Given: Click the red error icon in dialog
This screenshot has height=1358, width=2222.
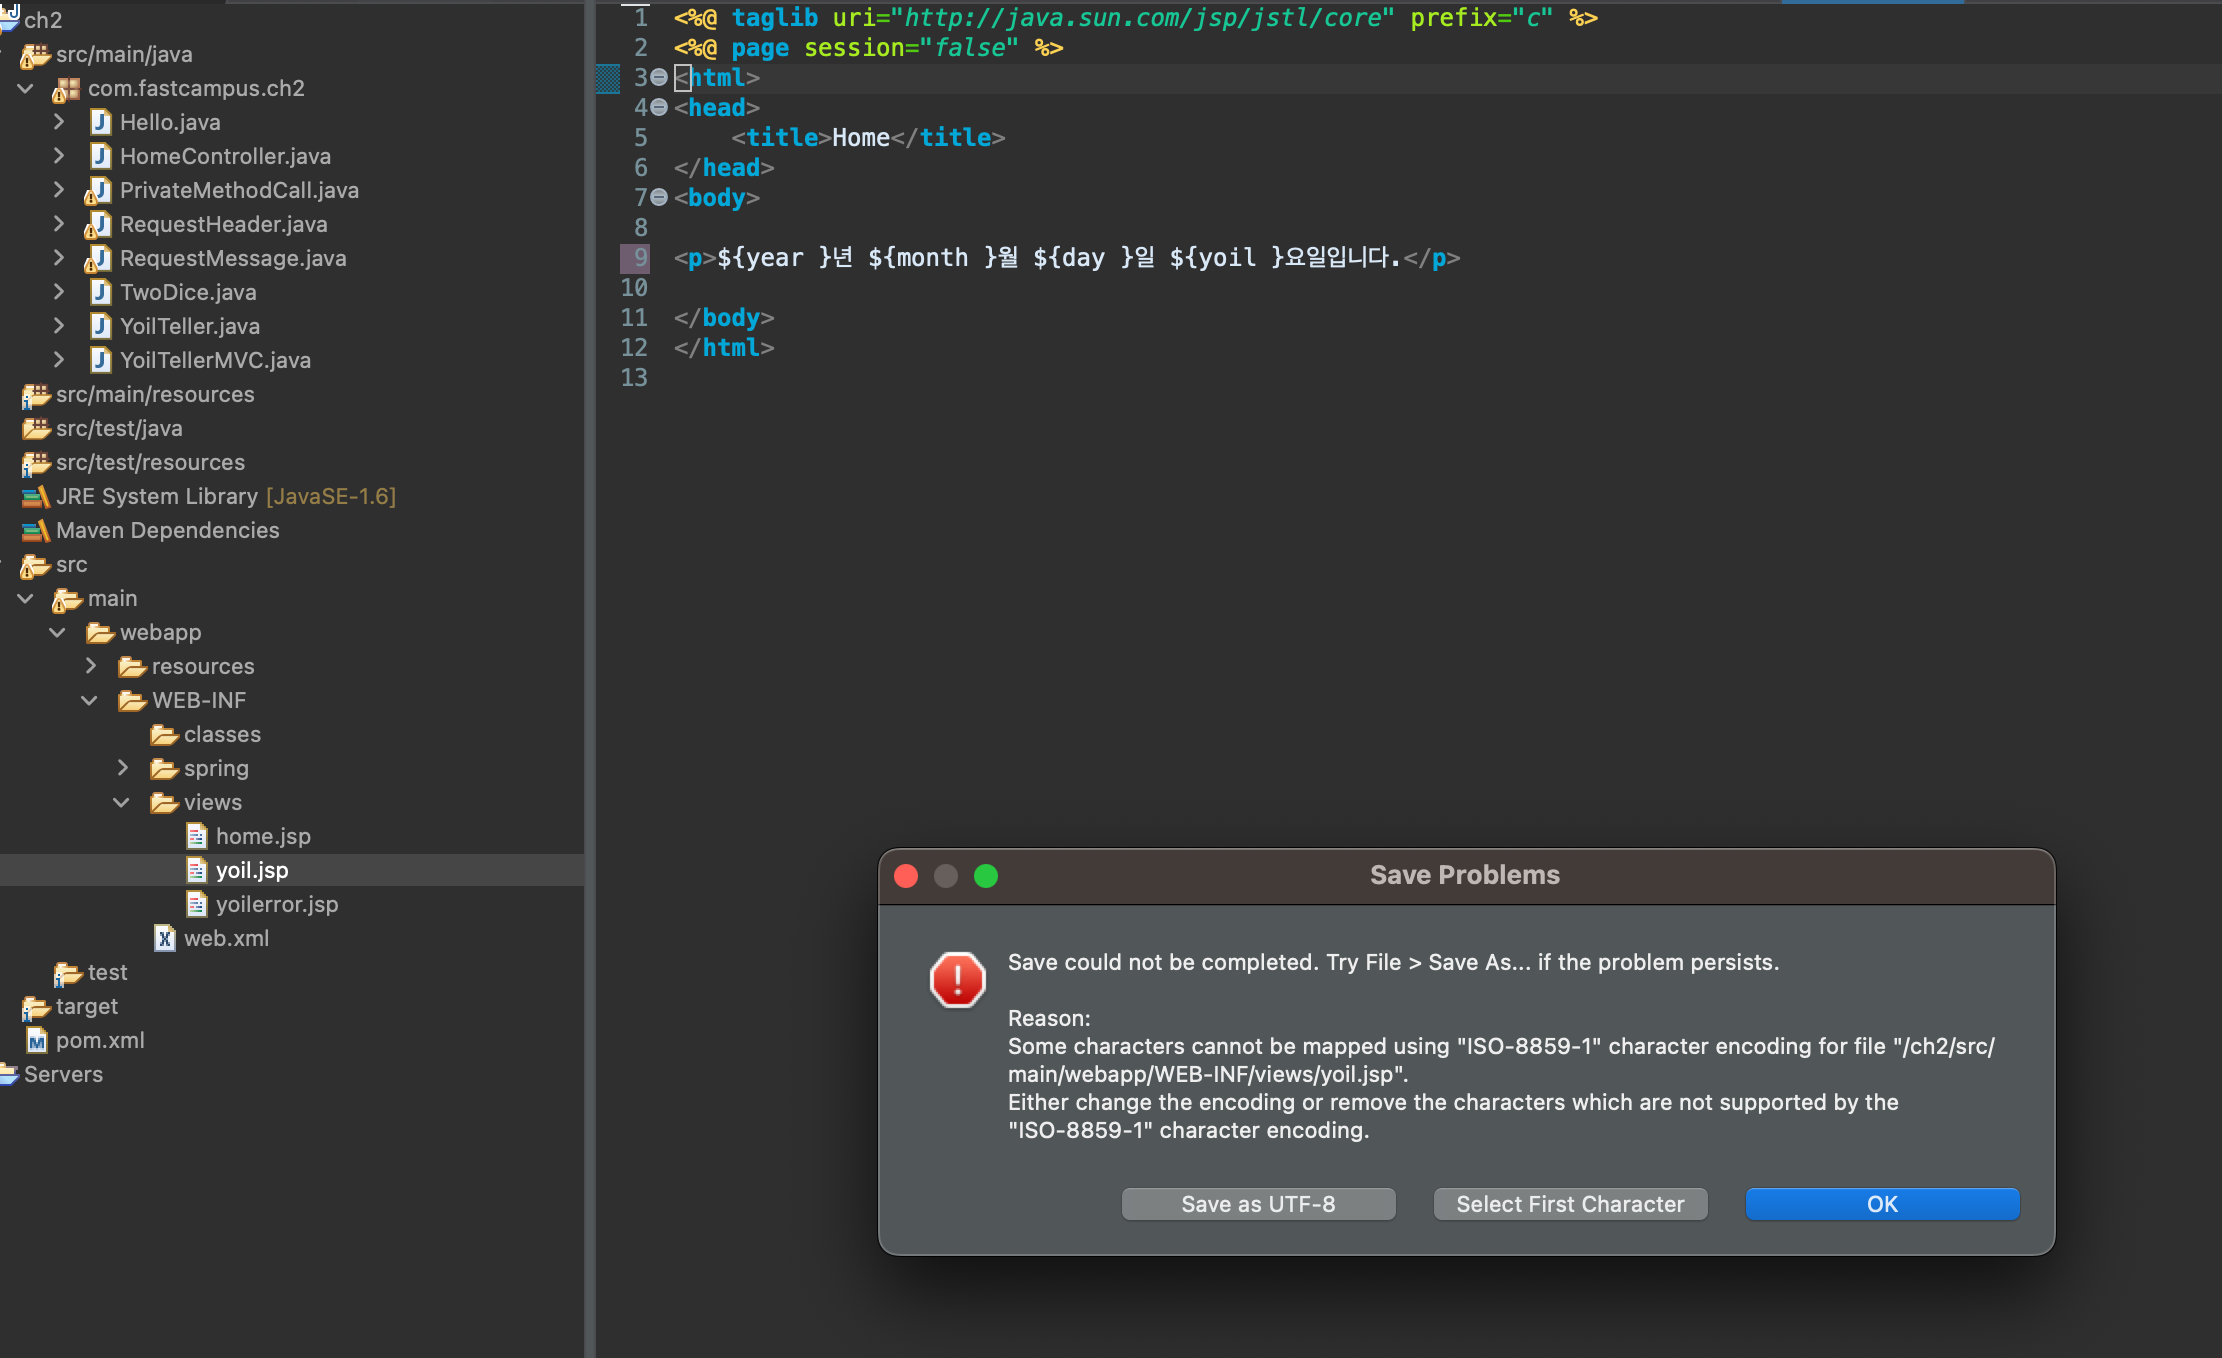Looking at the screenshot, I should click(x=957, y=979).
